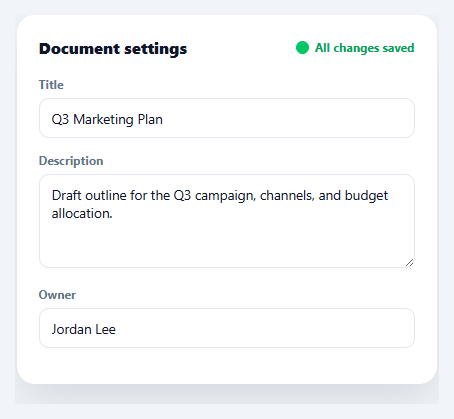Select the Owner input field
Image resolution: width=454 pixels, height=419 pixels.
coord(227,328)
